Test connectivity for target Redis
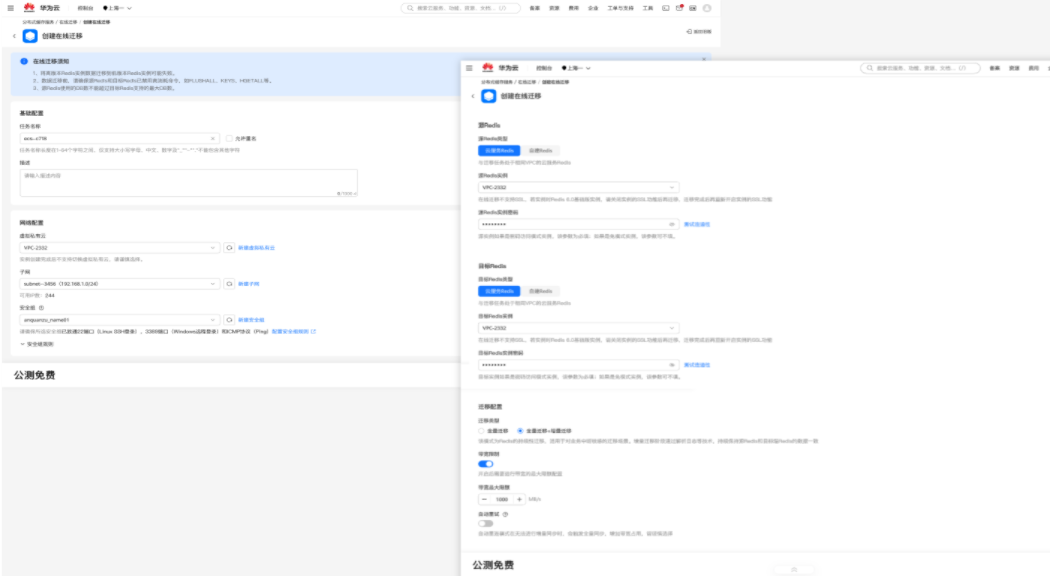1050x576 pixels. pyautogui.click(x=696, y=365)
